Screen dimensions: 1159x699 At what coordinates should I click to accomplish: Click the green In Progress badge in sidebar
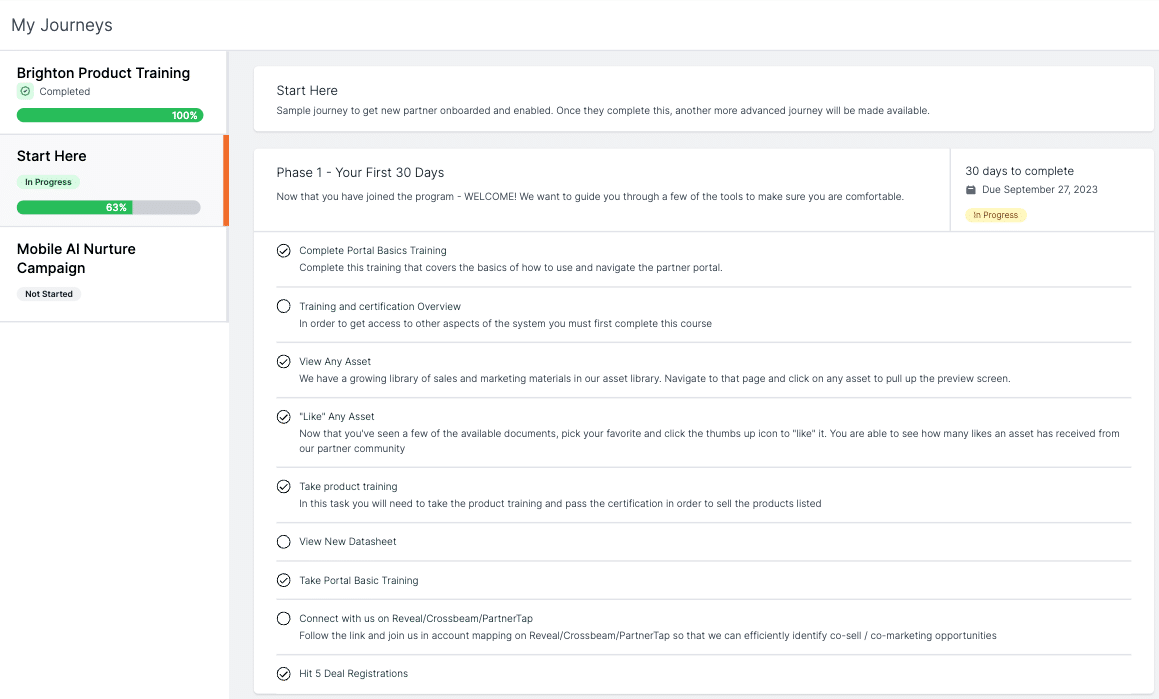click(48, 182)
